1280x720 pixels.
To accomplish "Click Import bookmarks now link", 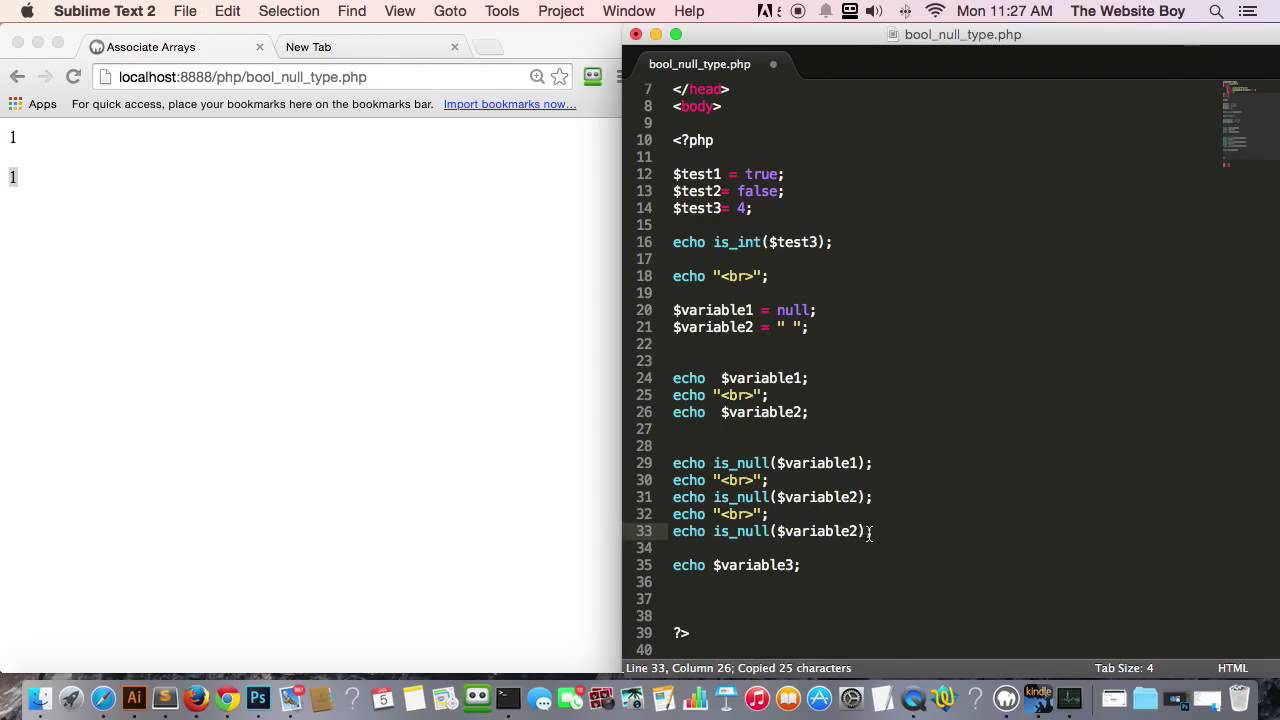I will [510, 104].
